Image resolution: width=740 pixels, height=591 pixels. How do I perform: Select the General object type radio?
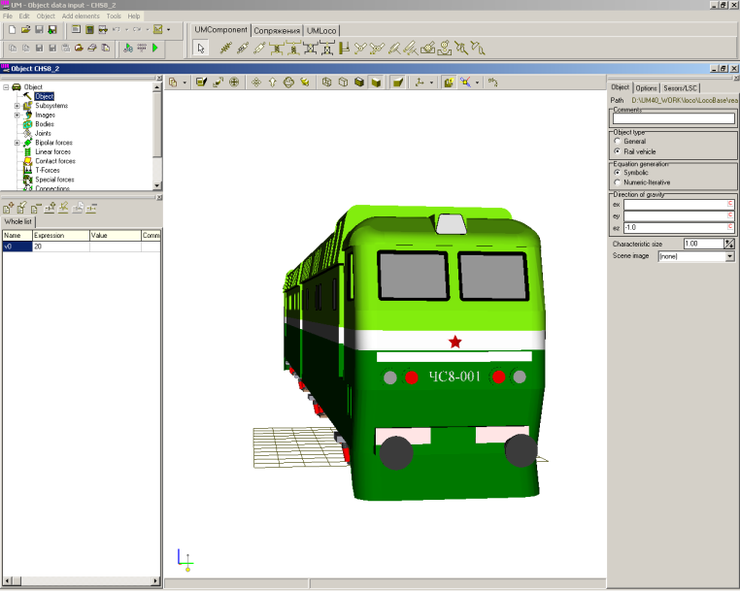617,141
